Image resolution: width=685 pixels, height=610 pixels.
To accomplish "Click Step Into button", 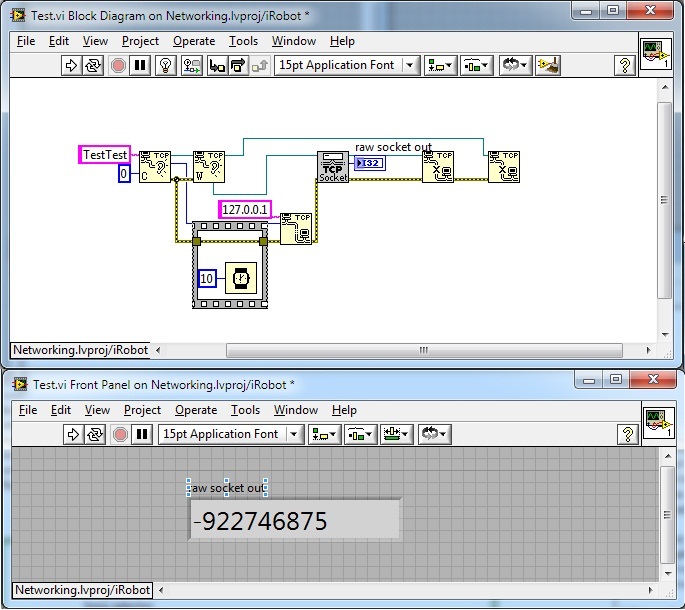I will pyautogui.click(x=217, y=66).
